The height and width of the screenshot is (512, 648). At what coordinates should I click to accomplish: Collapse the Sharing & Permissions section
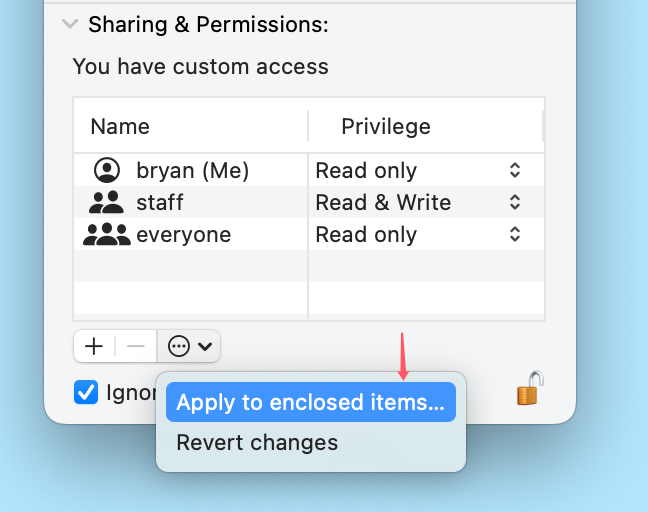[x=69, y=24]
